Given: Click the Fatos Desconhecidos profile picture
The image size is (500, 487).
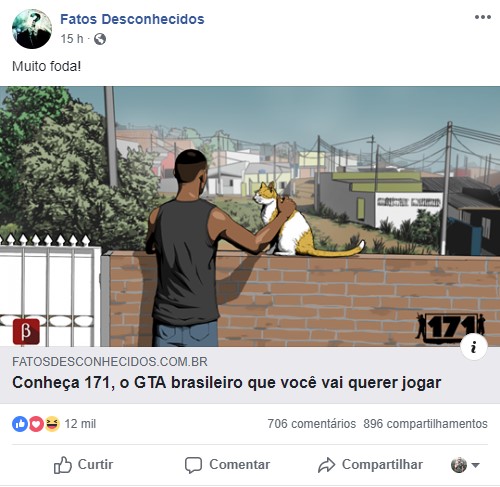Looking at the screenshot, I should pyautogui.click(x=32, y=29).
